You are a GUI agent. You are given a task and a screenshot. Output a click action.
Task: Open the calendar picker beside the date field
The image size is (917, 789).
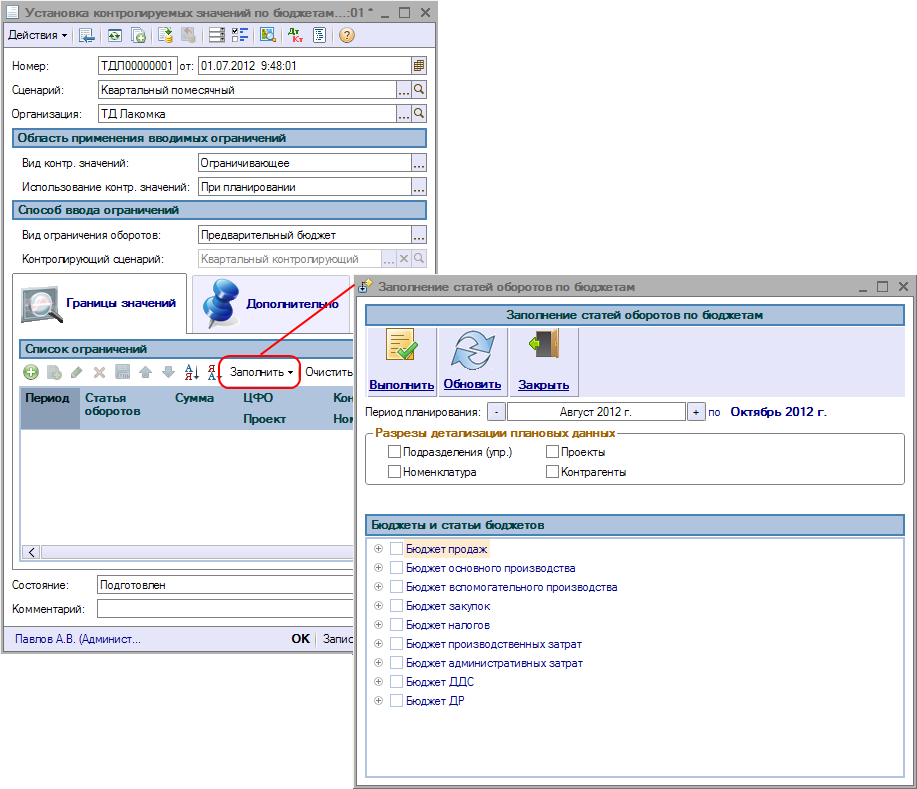click(420, 66)
